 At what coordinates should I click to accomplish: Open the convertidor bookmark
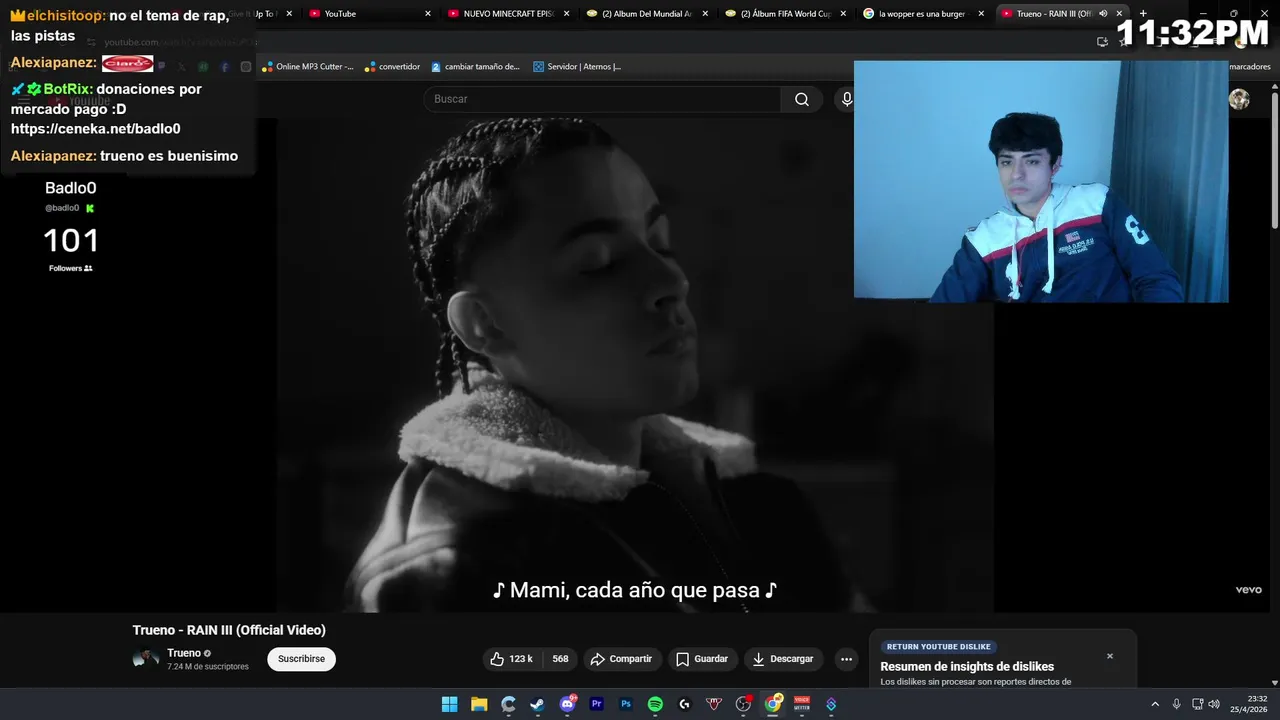tap(393, 67)
